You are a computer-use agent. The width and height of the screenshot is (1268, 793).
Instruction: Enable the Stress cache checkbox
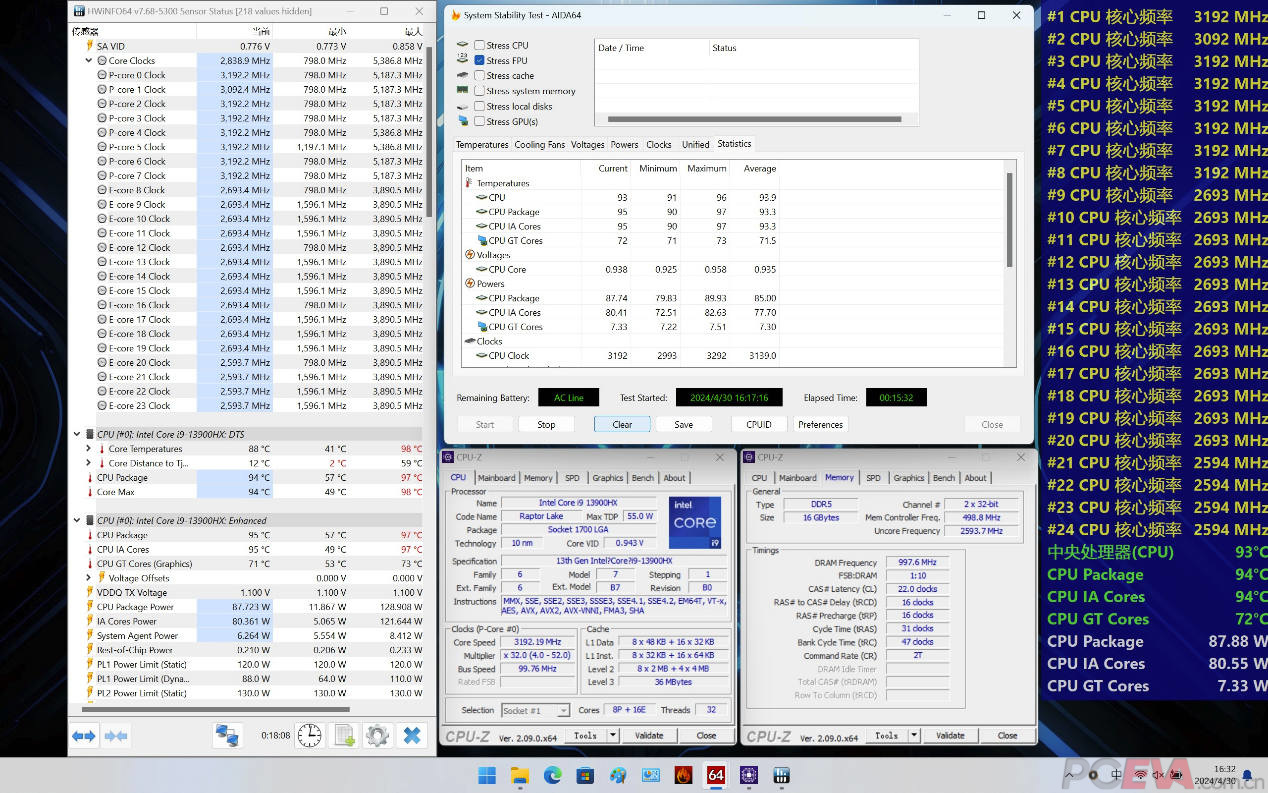point(479,75)
